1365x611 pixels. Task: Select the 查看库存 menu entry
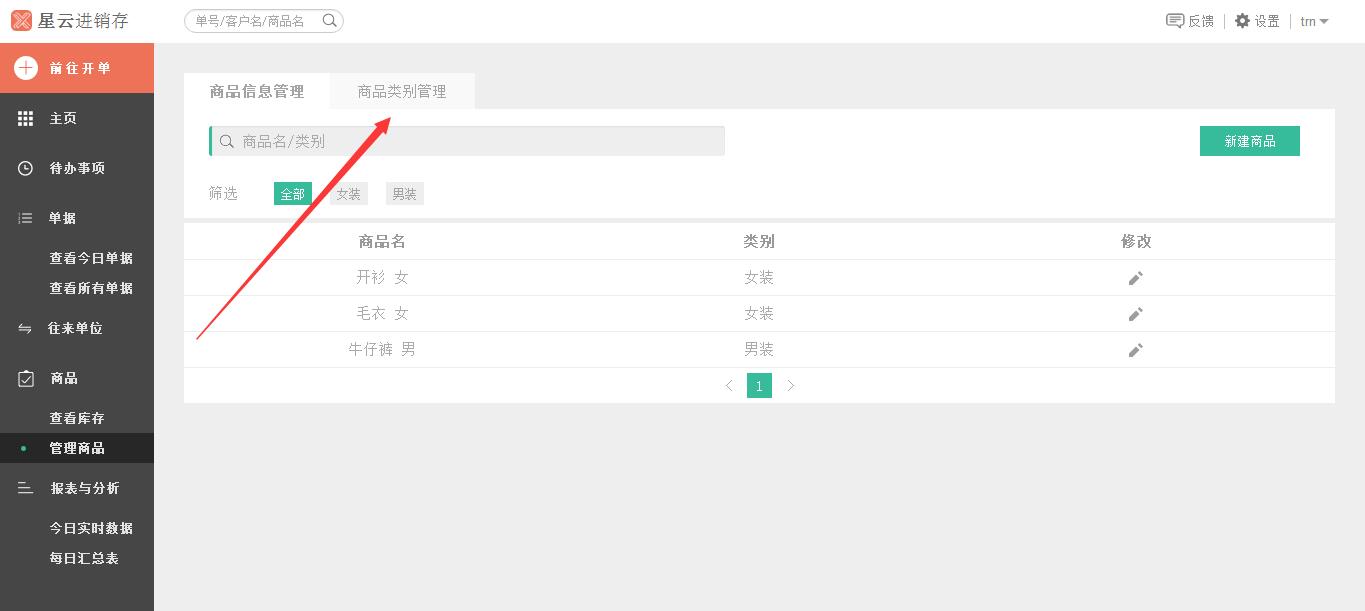coord(76,418)
